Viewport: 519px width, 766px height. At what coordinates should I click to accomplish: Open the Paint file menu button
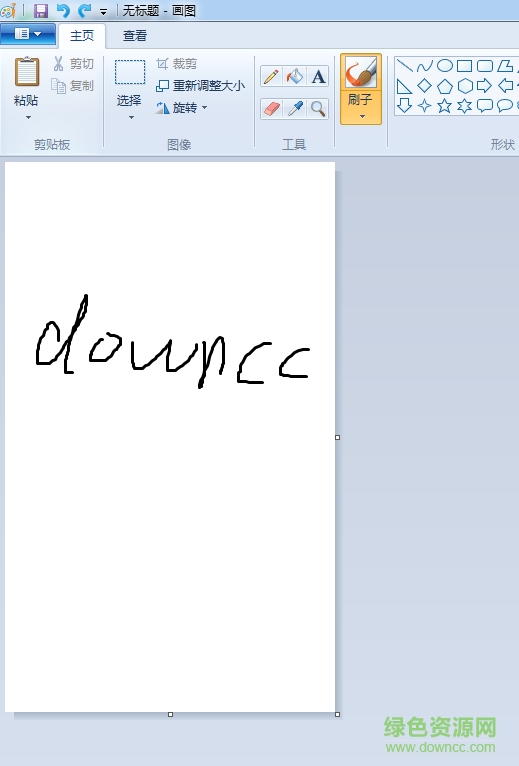[28, 34]
